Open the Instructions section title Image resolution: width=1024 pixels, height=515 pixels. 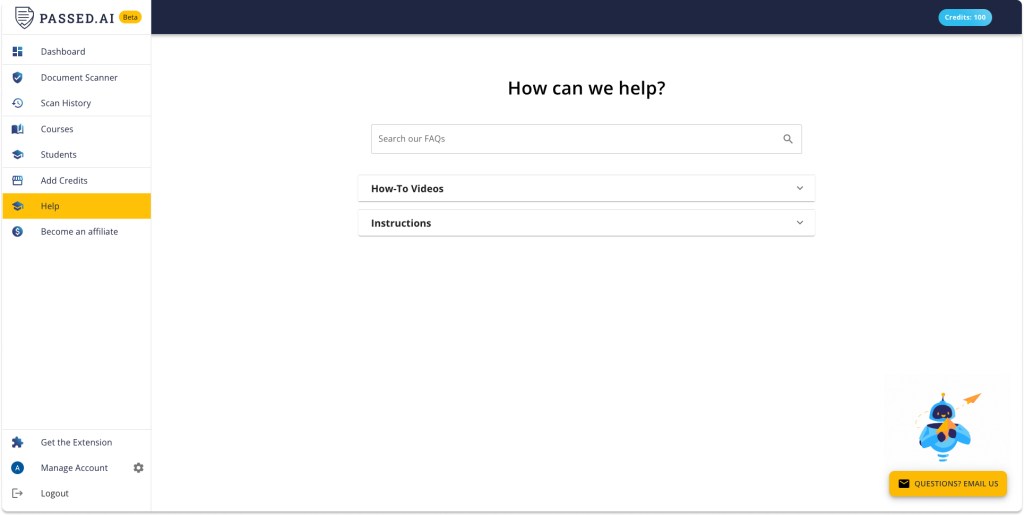(401, 223)
